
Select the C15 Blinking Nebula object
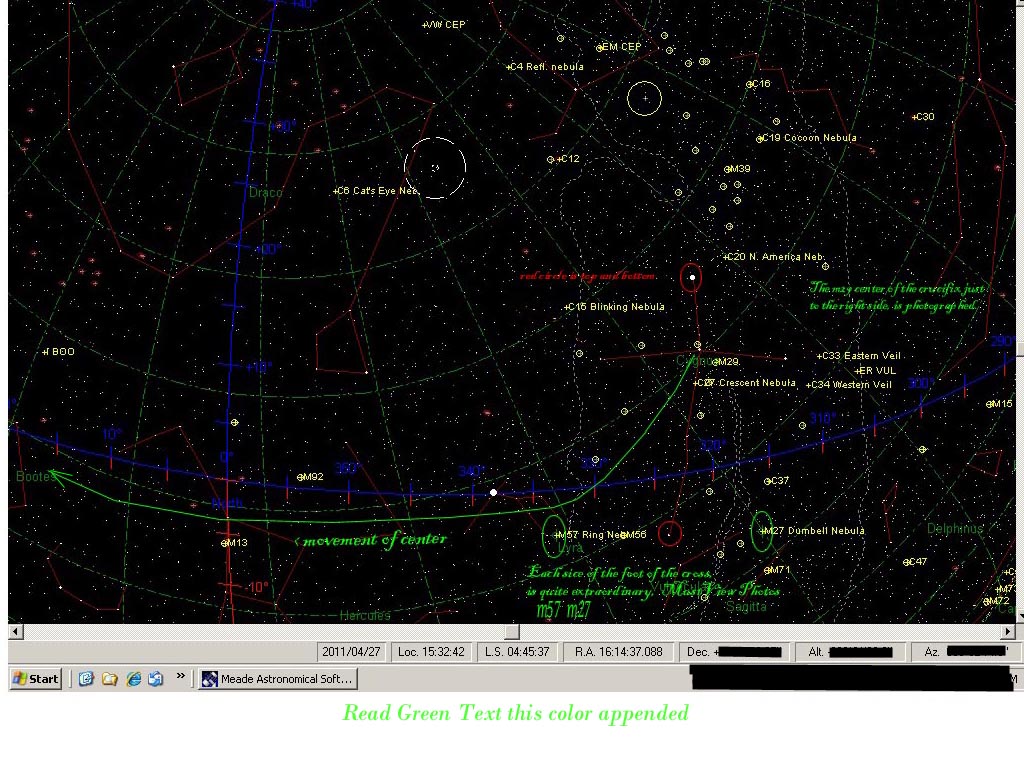point(567,307)
